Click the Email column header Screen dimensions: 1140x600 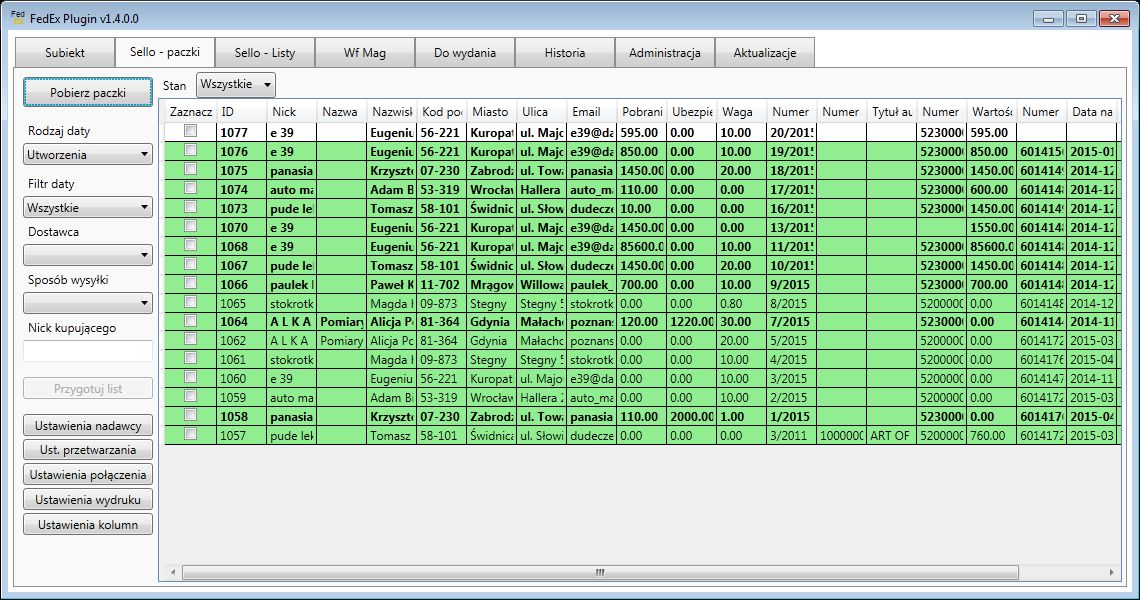coord(591,111)
